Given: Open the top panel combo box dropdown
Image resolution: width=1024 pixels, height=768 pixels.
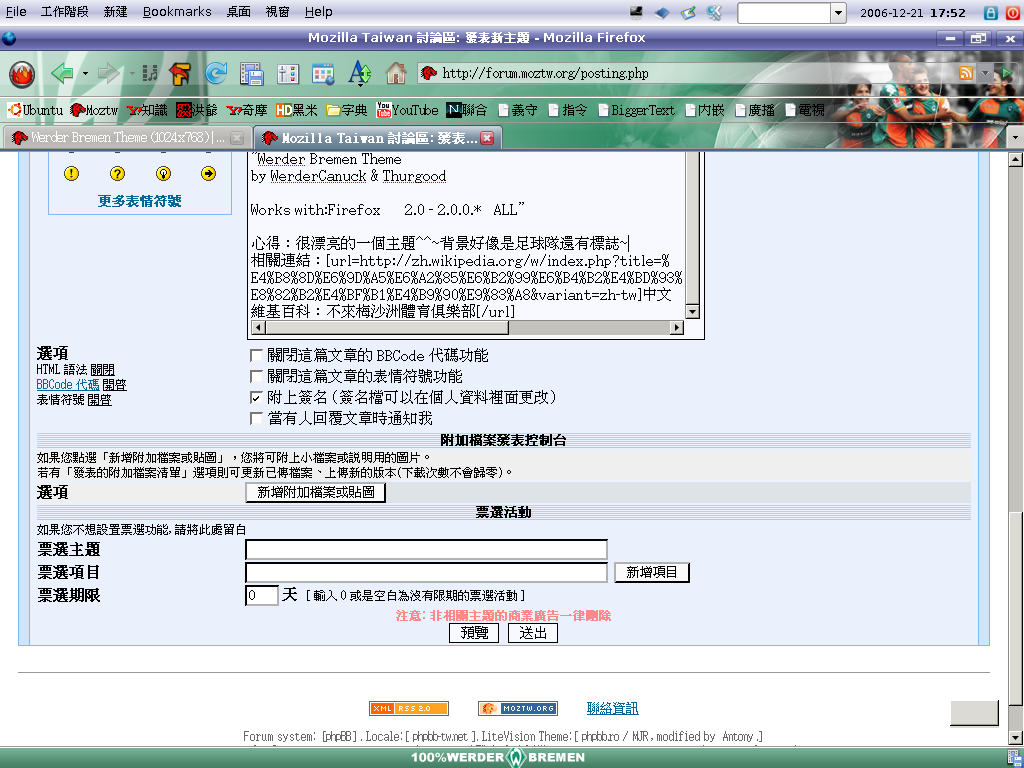Looking at the screenshot, I should (x=838, y=13).
